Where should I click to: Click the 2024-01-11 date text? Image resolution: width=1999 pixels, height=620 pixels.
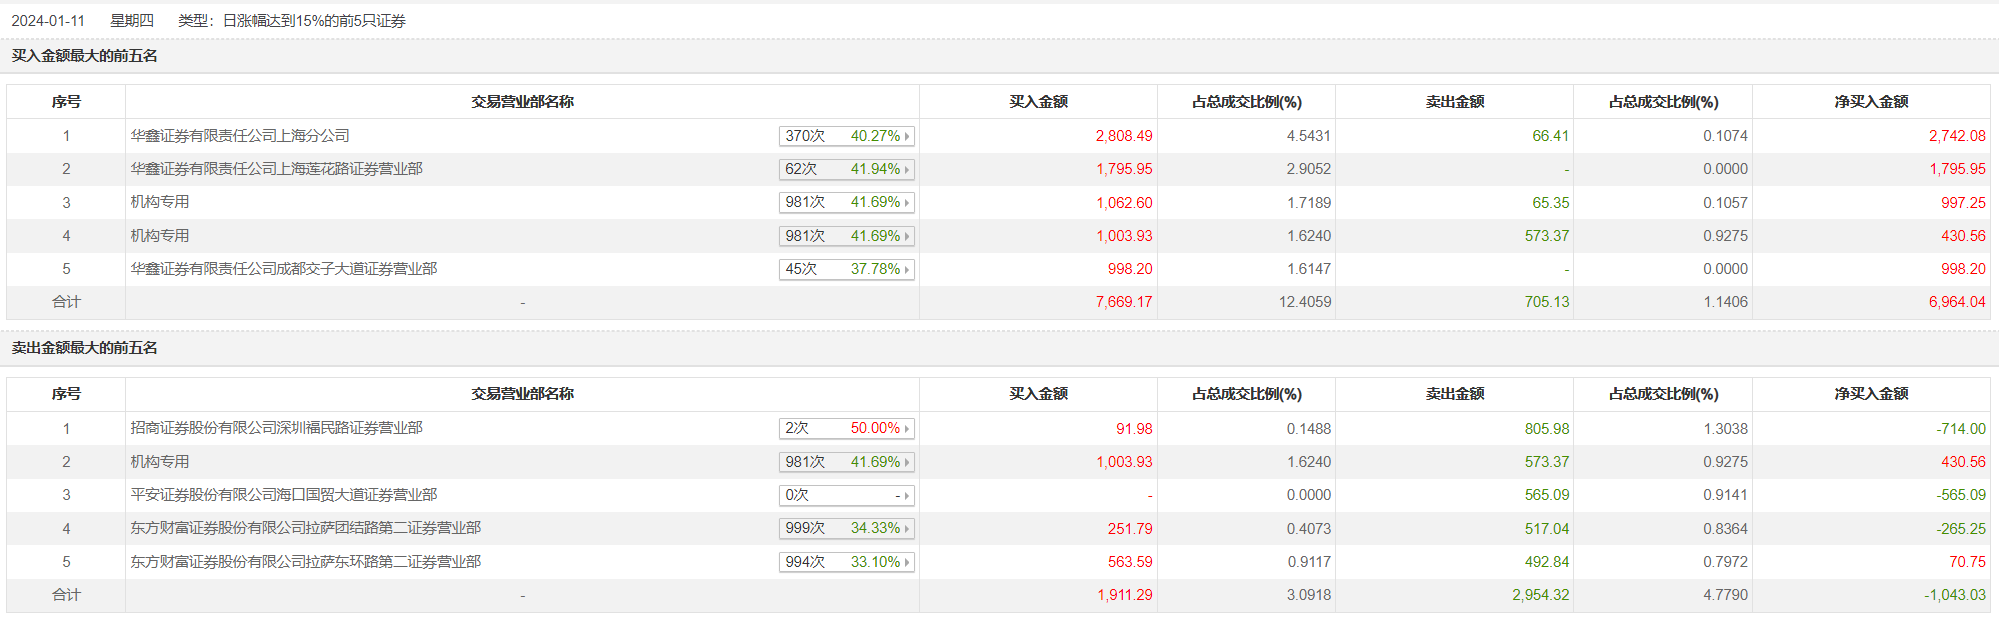click(48, 21)
